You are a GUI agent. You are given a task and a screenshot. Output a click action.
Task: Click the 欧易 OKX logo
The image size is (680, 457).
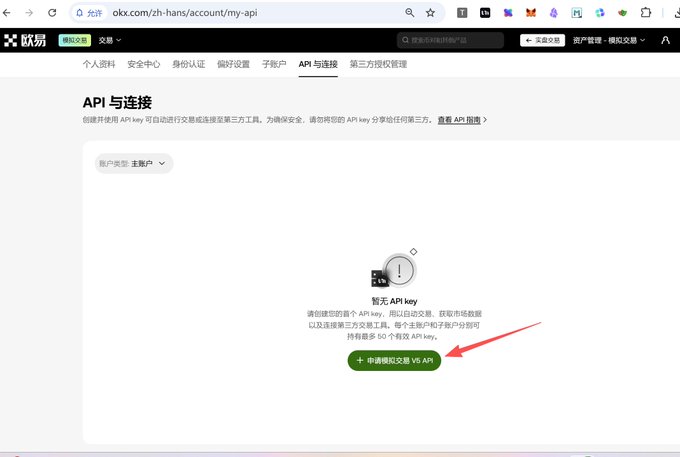point(25,40)
